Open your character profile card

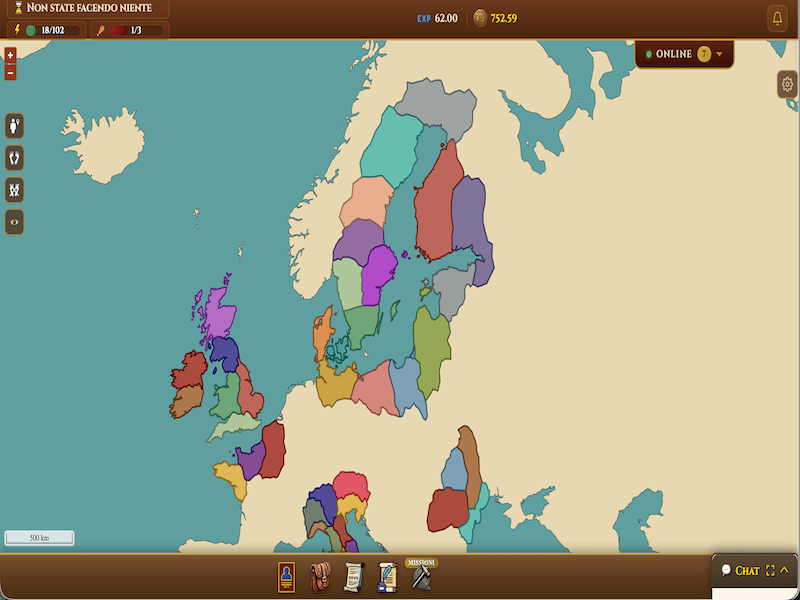pyautogui.click(x=284, y=575)
